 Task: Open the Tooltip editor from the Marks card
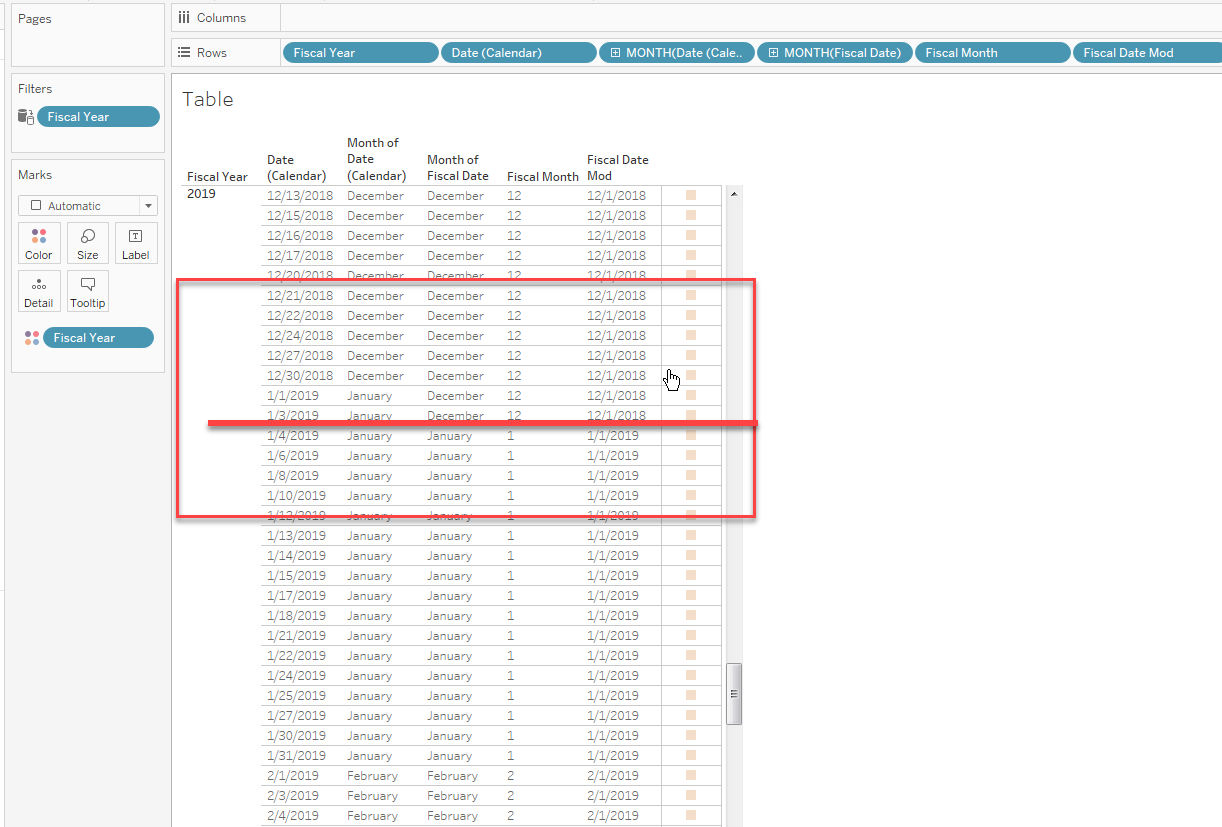click(x=87, y=291)
